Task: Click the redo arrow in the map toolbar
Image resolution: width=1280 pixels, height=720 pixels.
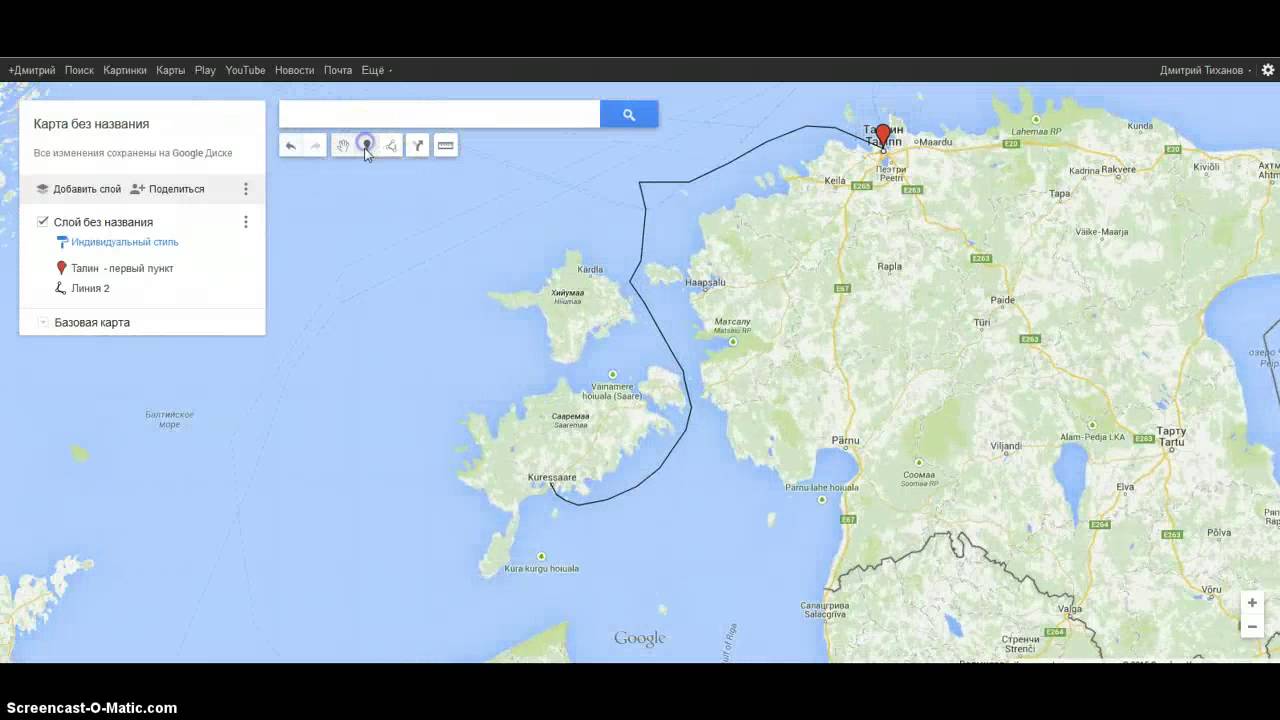Action: pos(315,146)
